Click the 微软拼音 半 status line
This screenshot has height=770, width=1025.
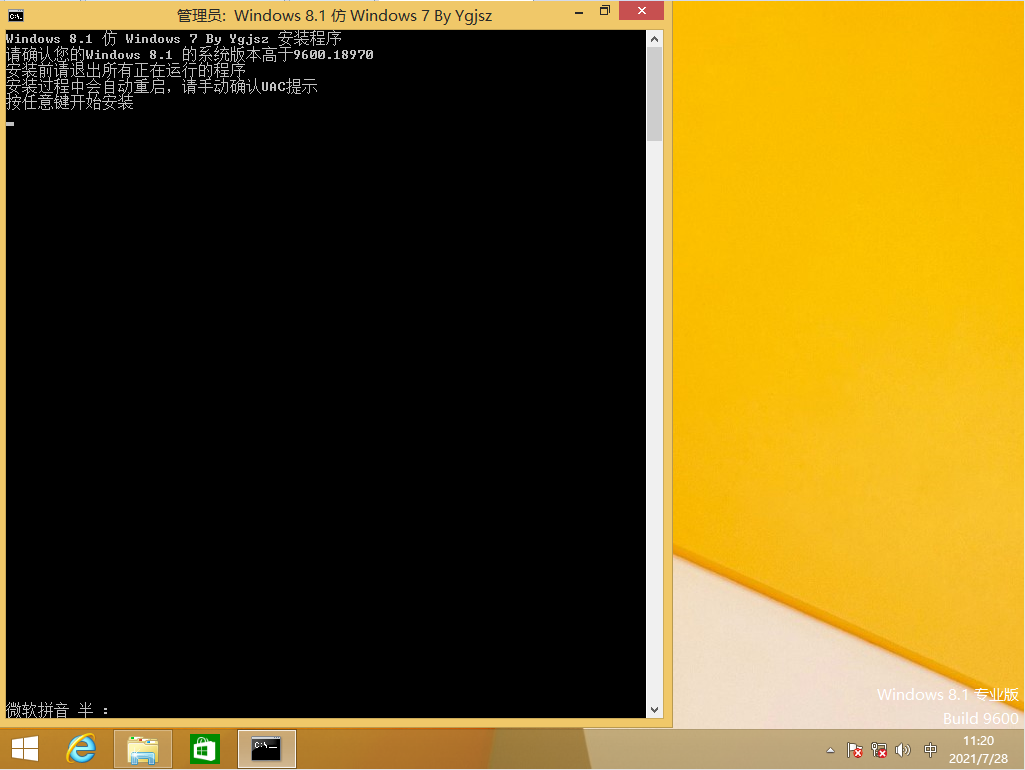coord(58,710)
